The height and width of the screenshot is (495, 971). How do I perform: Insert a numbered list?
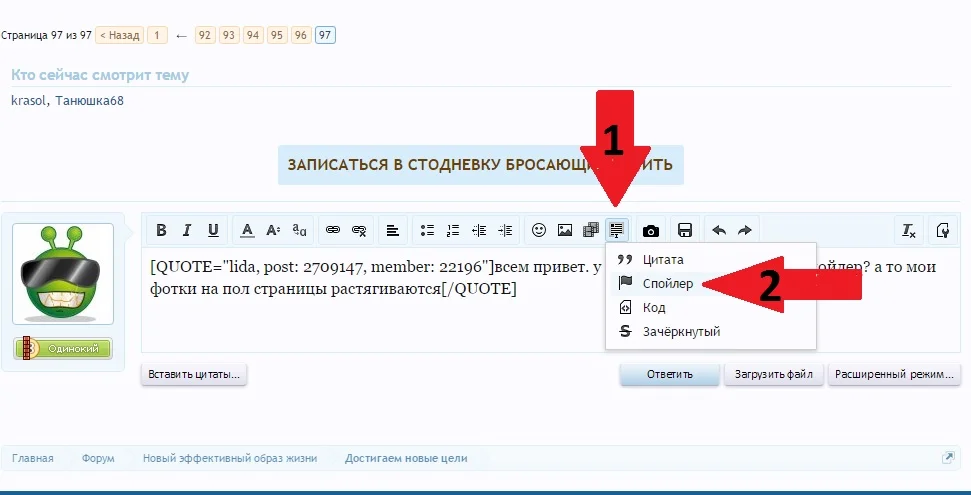tap(453, 230)
